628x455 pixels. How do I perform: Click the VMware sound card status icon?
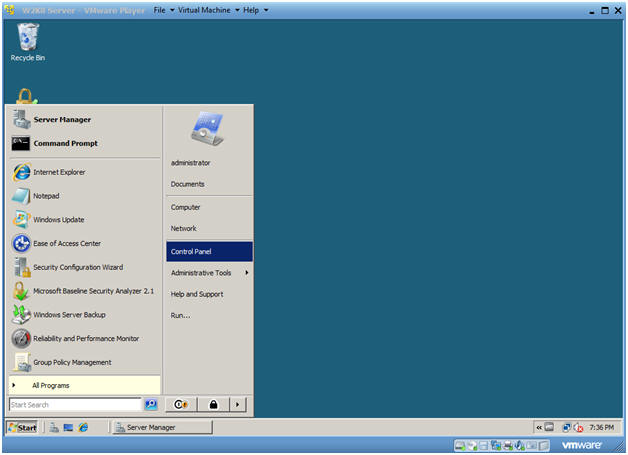519,445
